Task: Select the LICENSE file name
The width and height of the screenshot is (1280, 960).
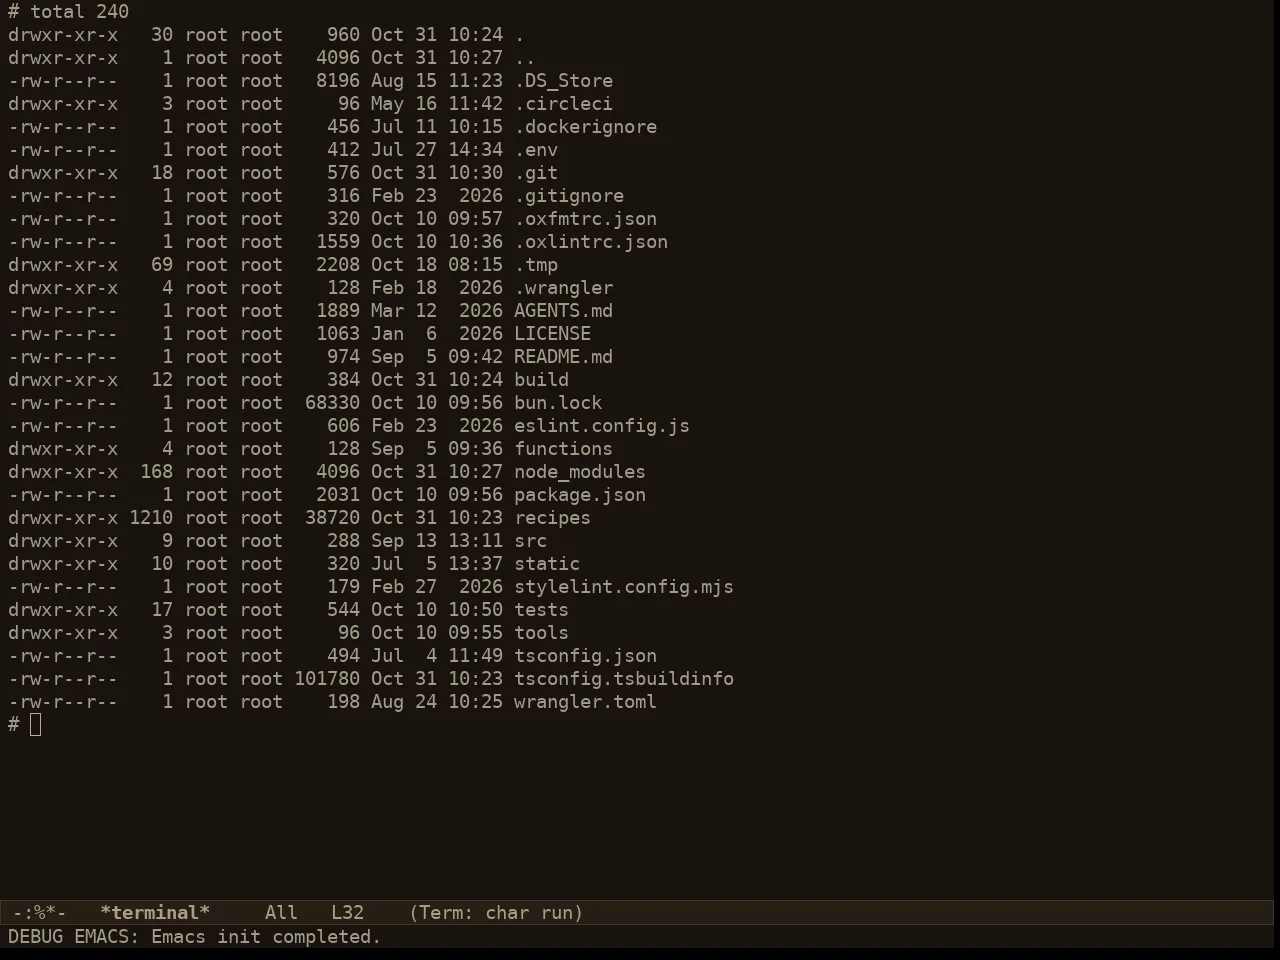Action: click(552, 334)
